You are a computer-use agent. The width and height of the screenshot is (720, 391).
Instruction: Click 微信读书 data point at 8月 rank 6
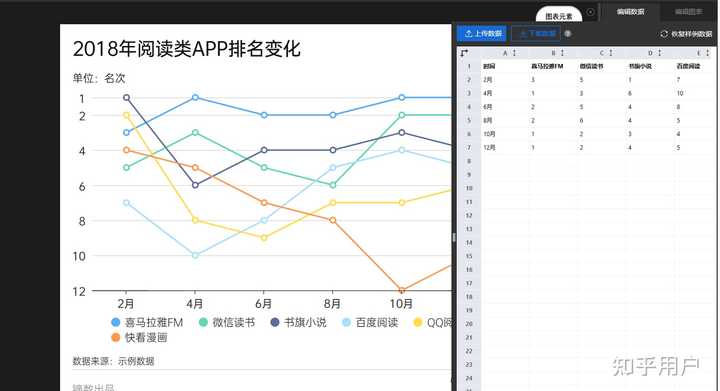[x=333, y=185]
